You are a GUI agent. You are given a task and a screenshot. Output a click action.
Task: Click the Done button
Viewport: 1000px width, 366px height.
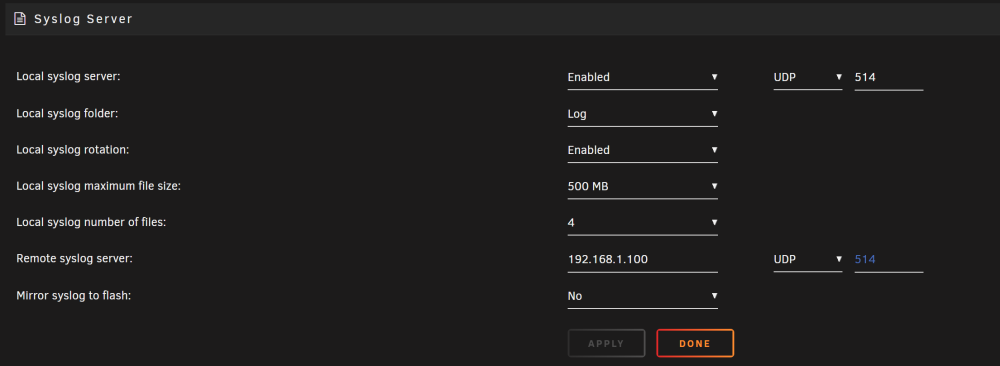[695, 343]
